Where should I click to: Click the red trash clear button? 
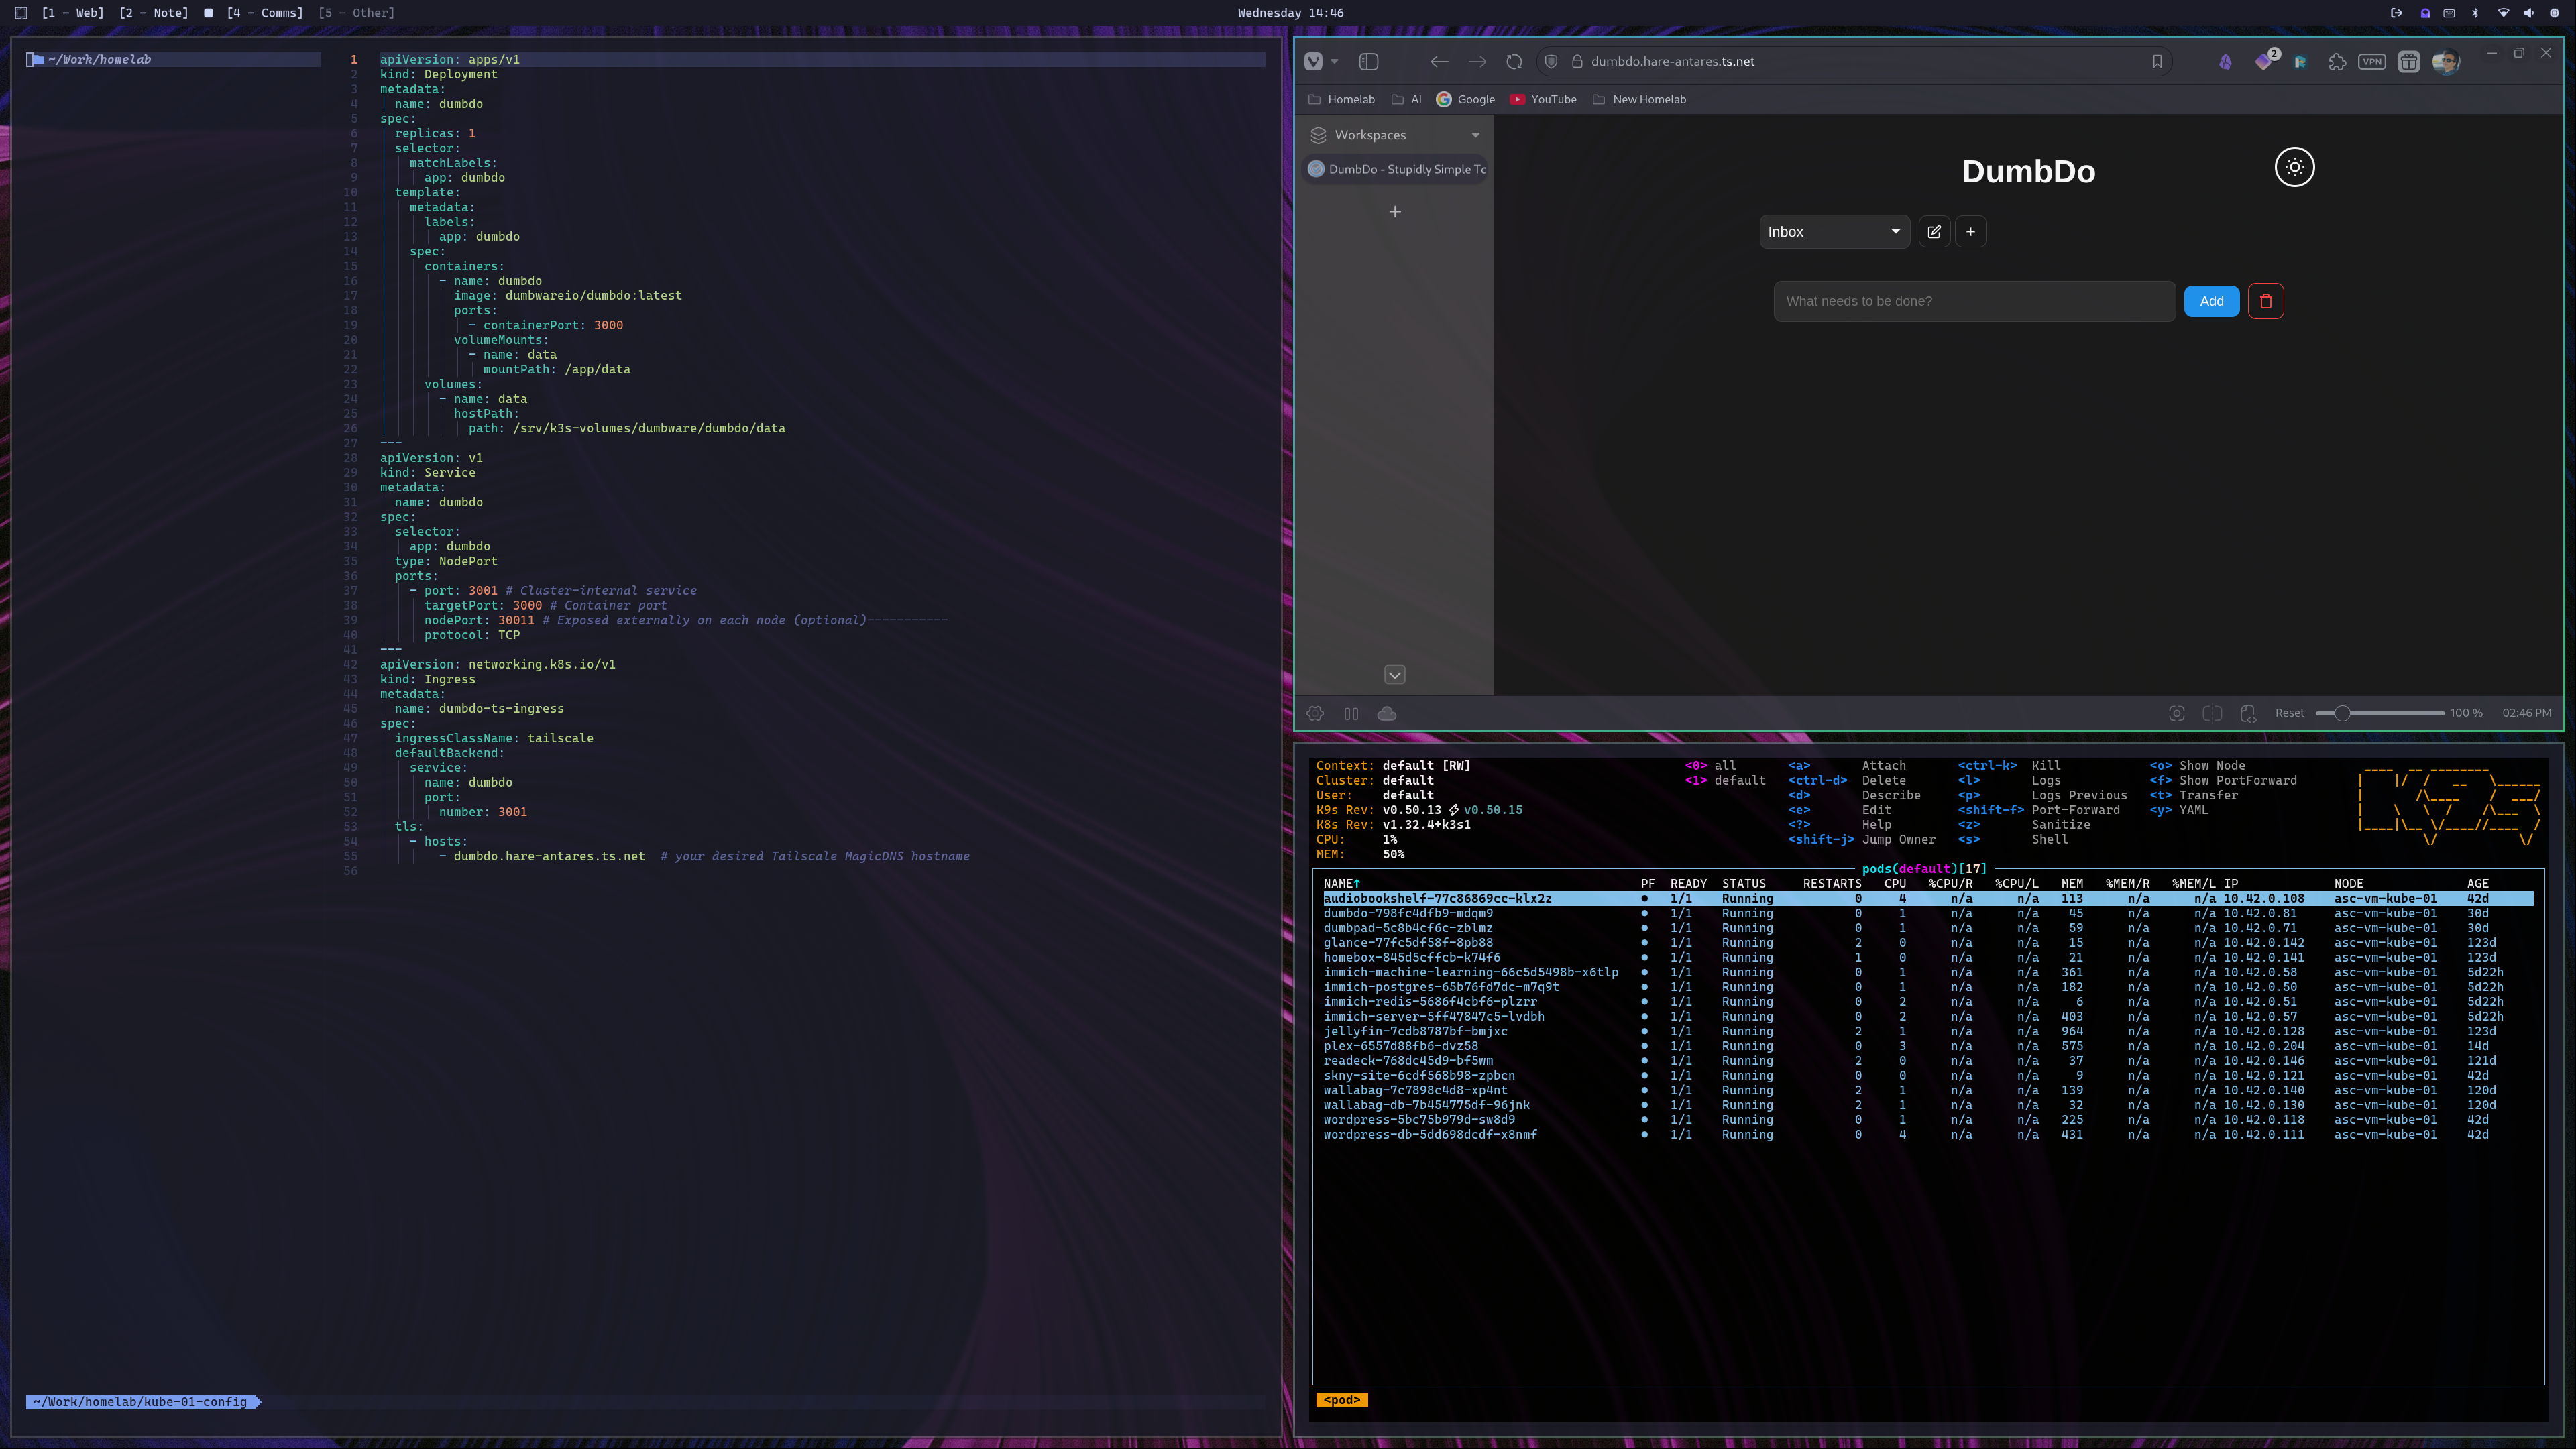click(x=2265, y=301)
